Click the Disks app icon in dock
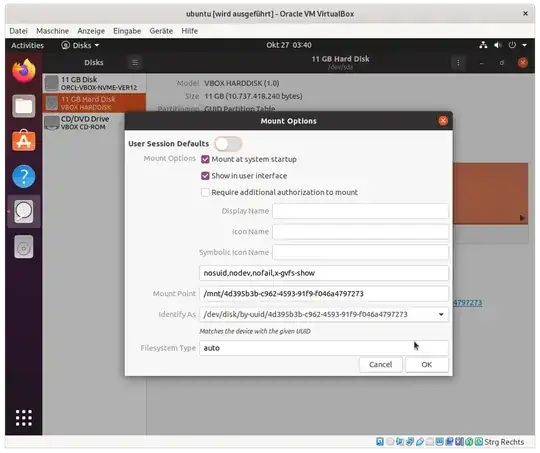The height and width of the screenshot is (453, 540). click(x=24, y=212)
